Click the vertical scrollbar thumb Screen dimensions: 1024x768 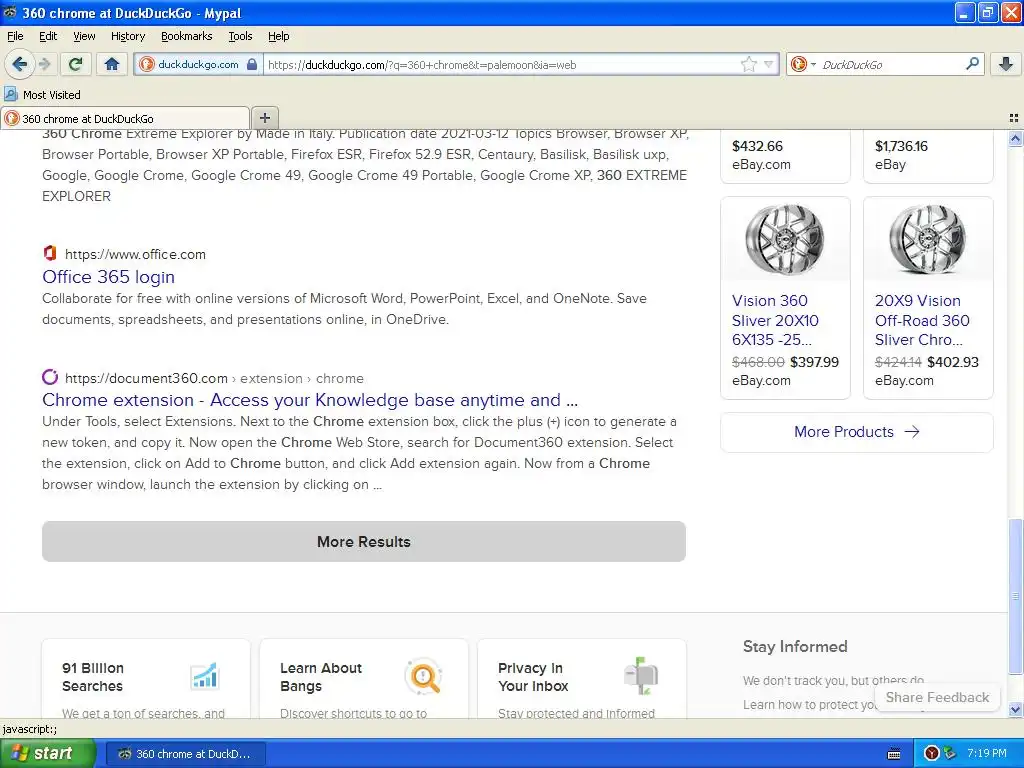point(1015,596)
